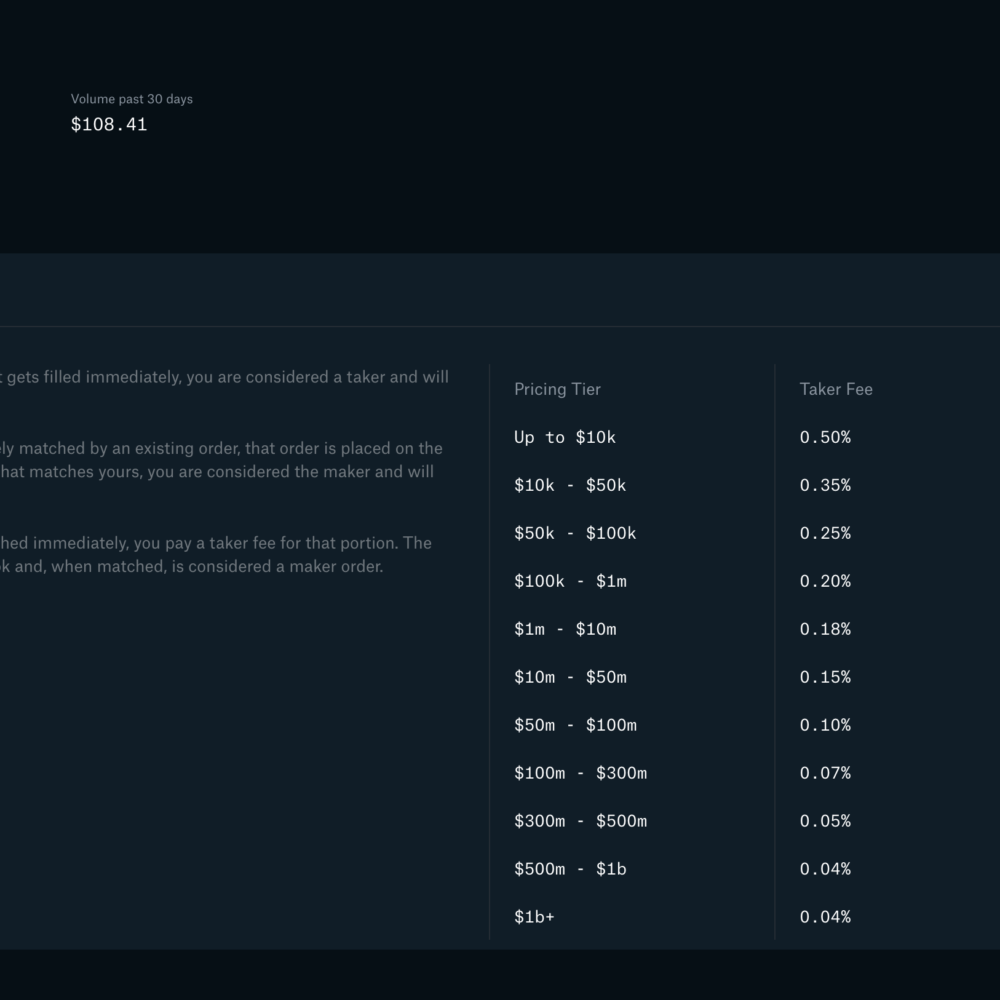This screenshot has height=1000, width=1000.
Task: Click the Pricing Tier column header
Action: (x=557, y=389)
